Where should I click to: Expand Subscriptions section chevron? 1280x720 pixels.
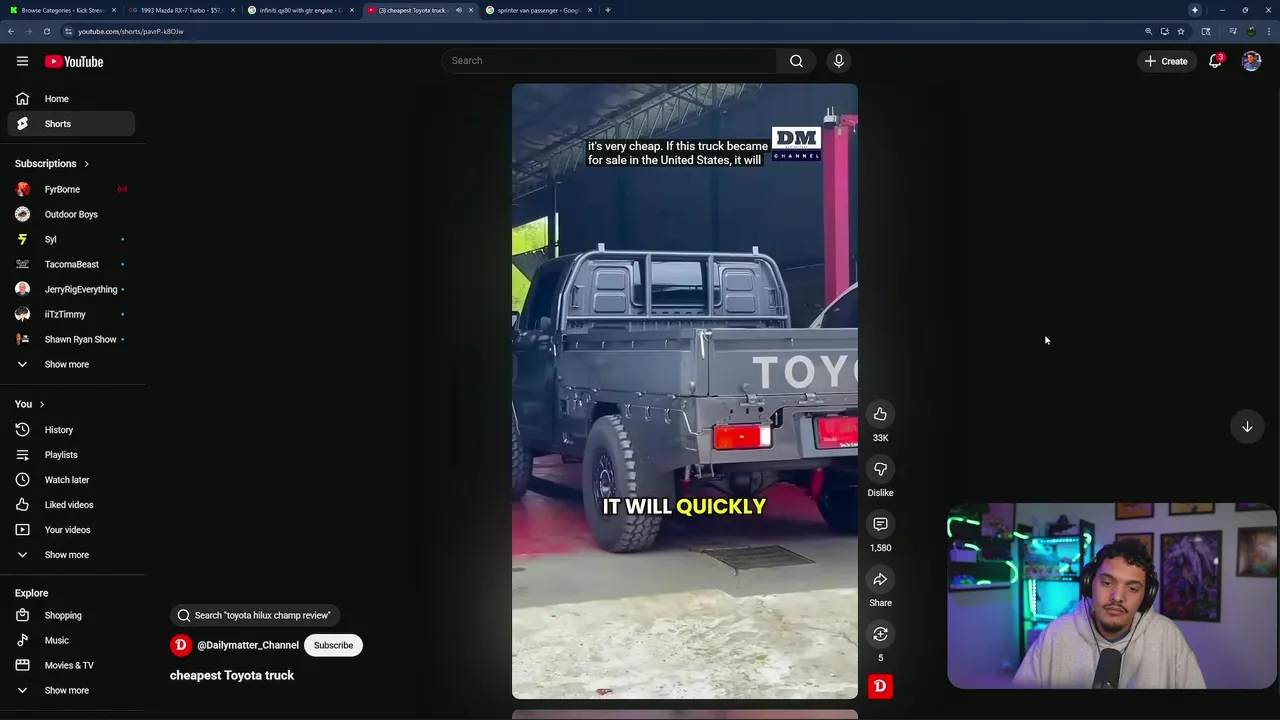[86, 164]
